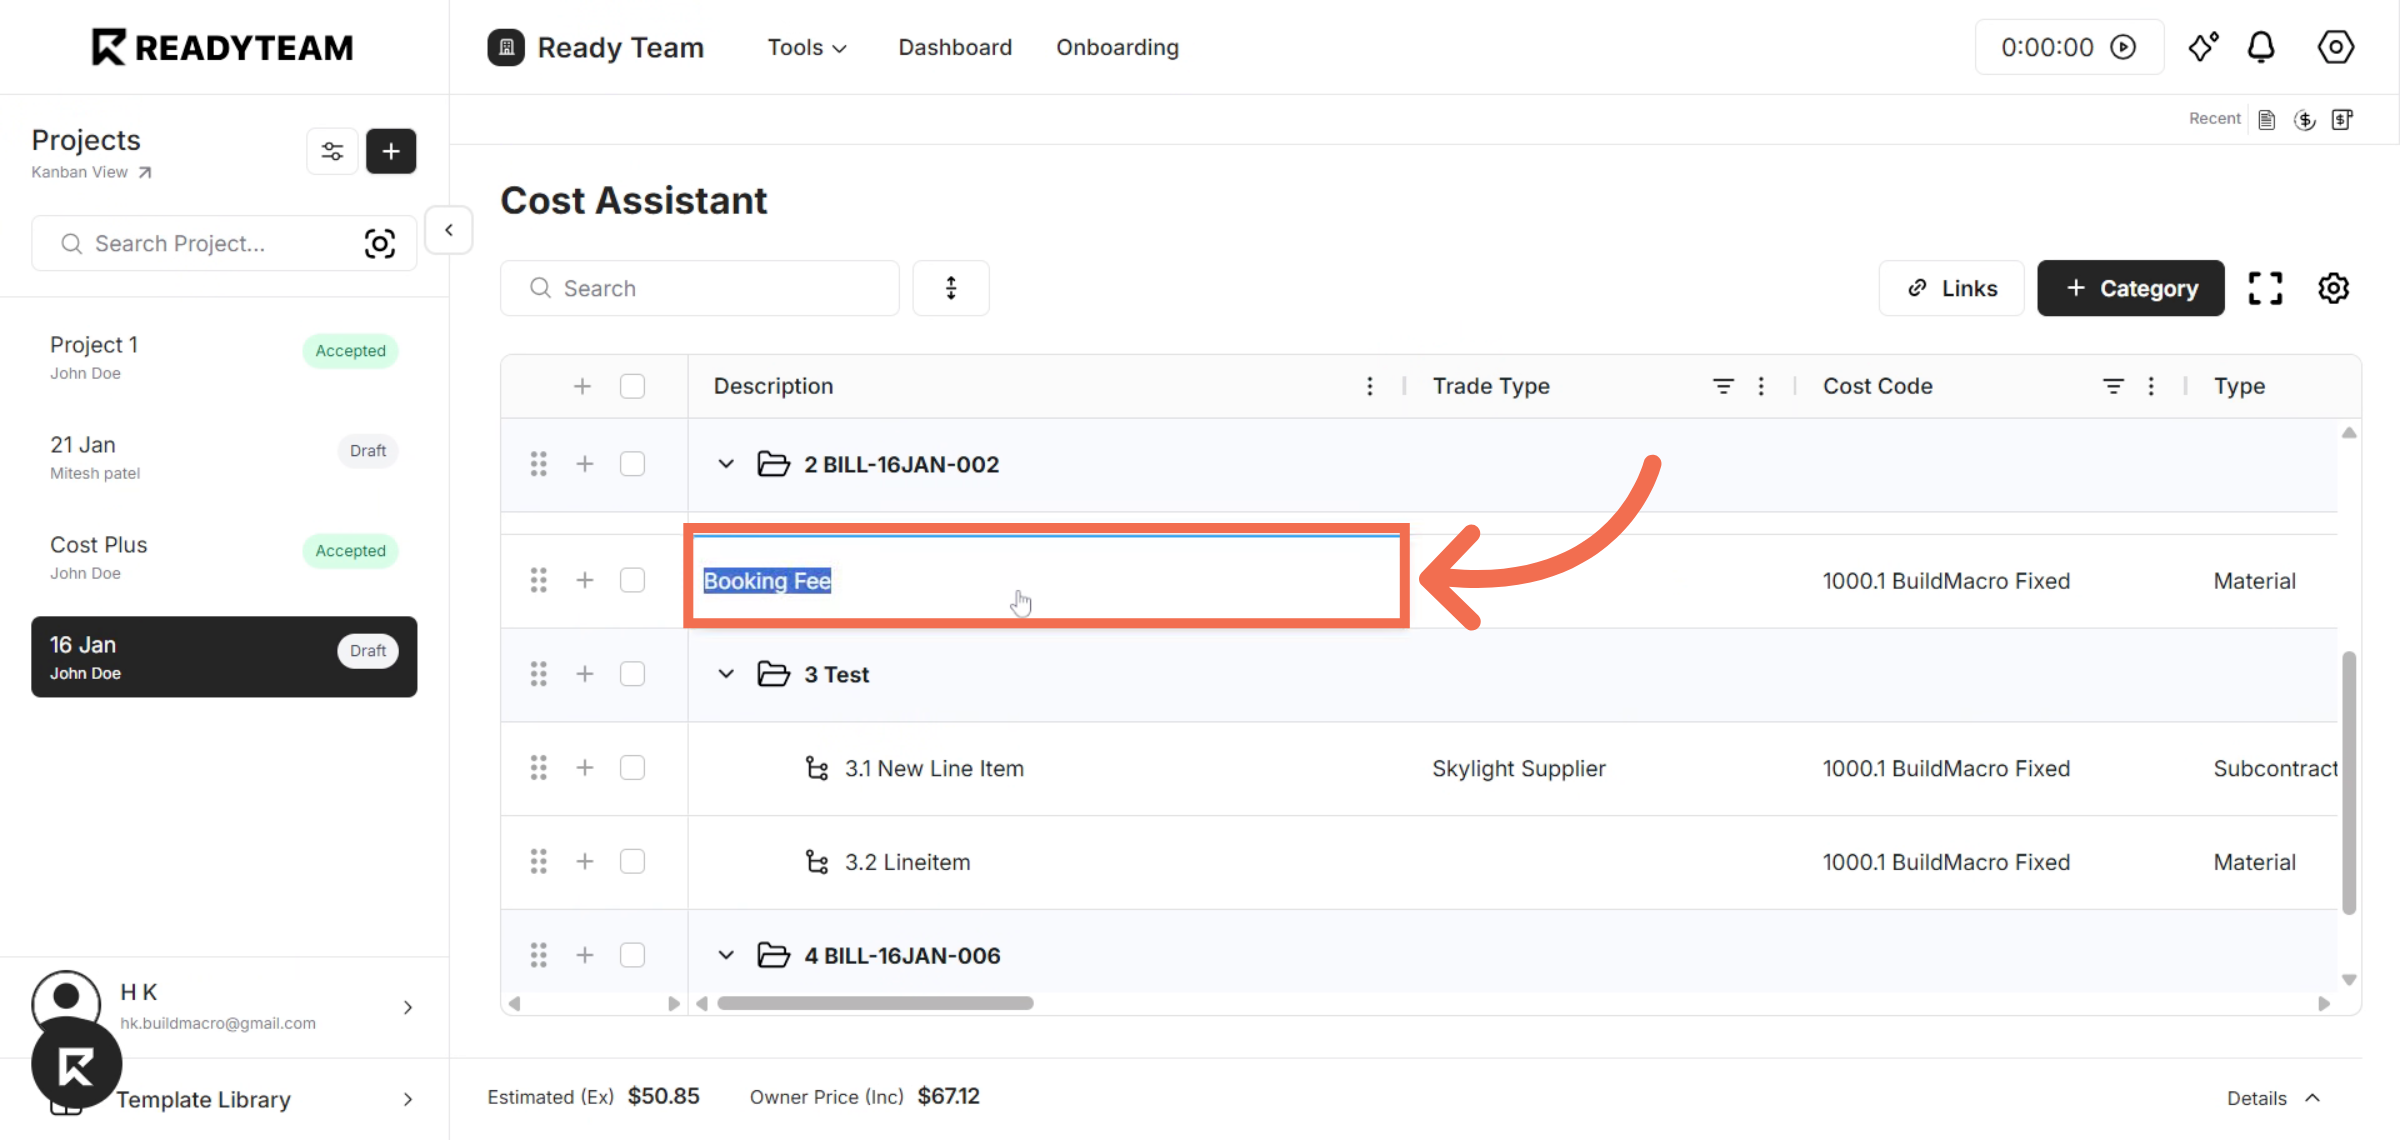Click the project filter sliders icon
Screen dimensions: 2400x1140
(x=332, y=151)
